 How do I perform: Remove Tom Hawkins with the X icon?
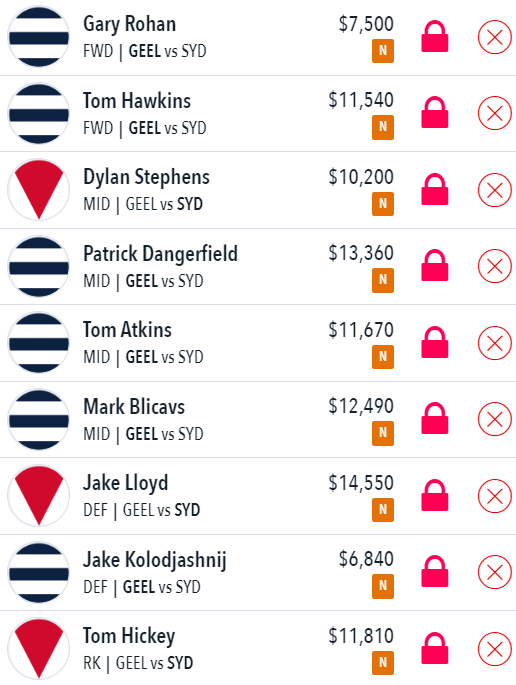point(495,113)
